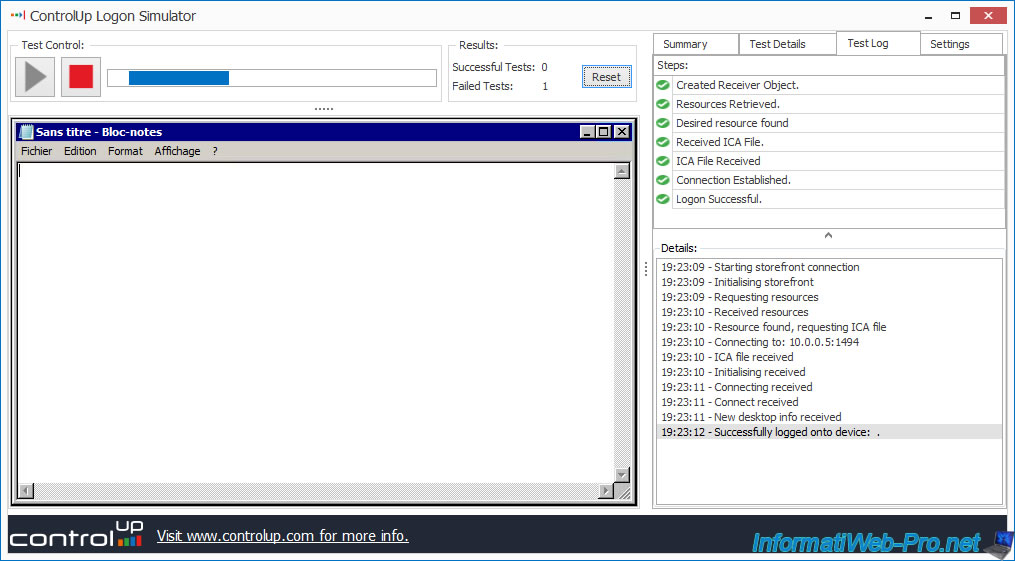The width and height of the screenshot is (1015, 561).
Task: Select log line 'Initialising storefront'
Action: pos(737,282)
